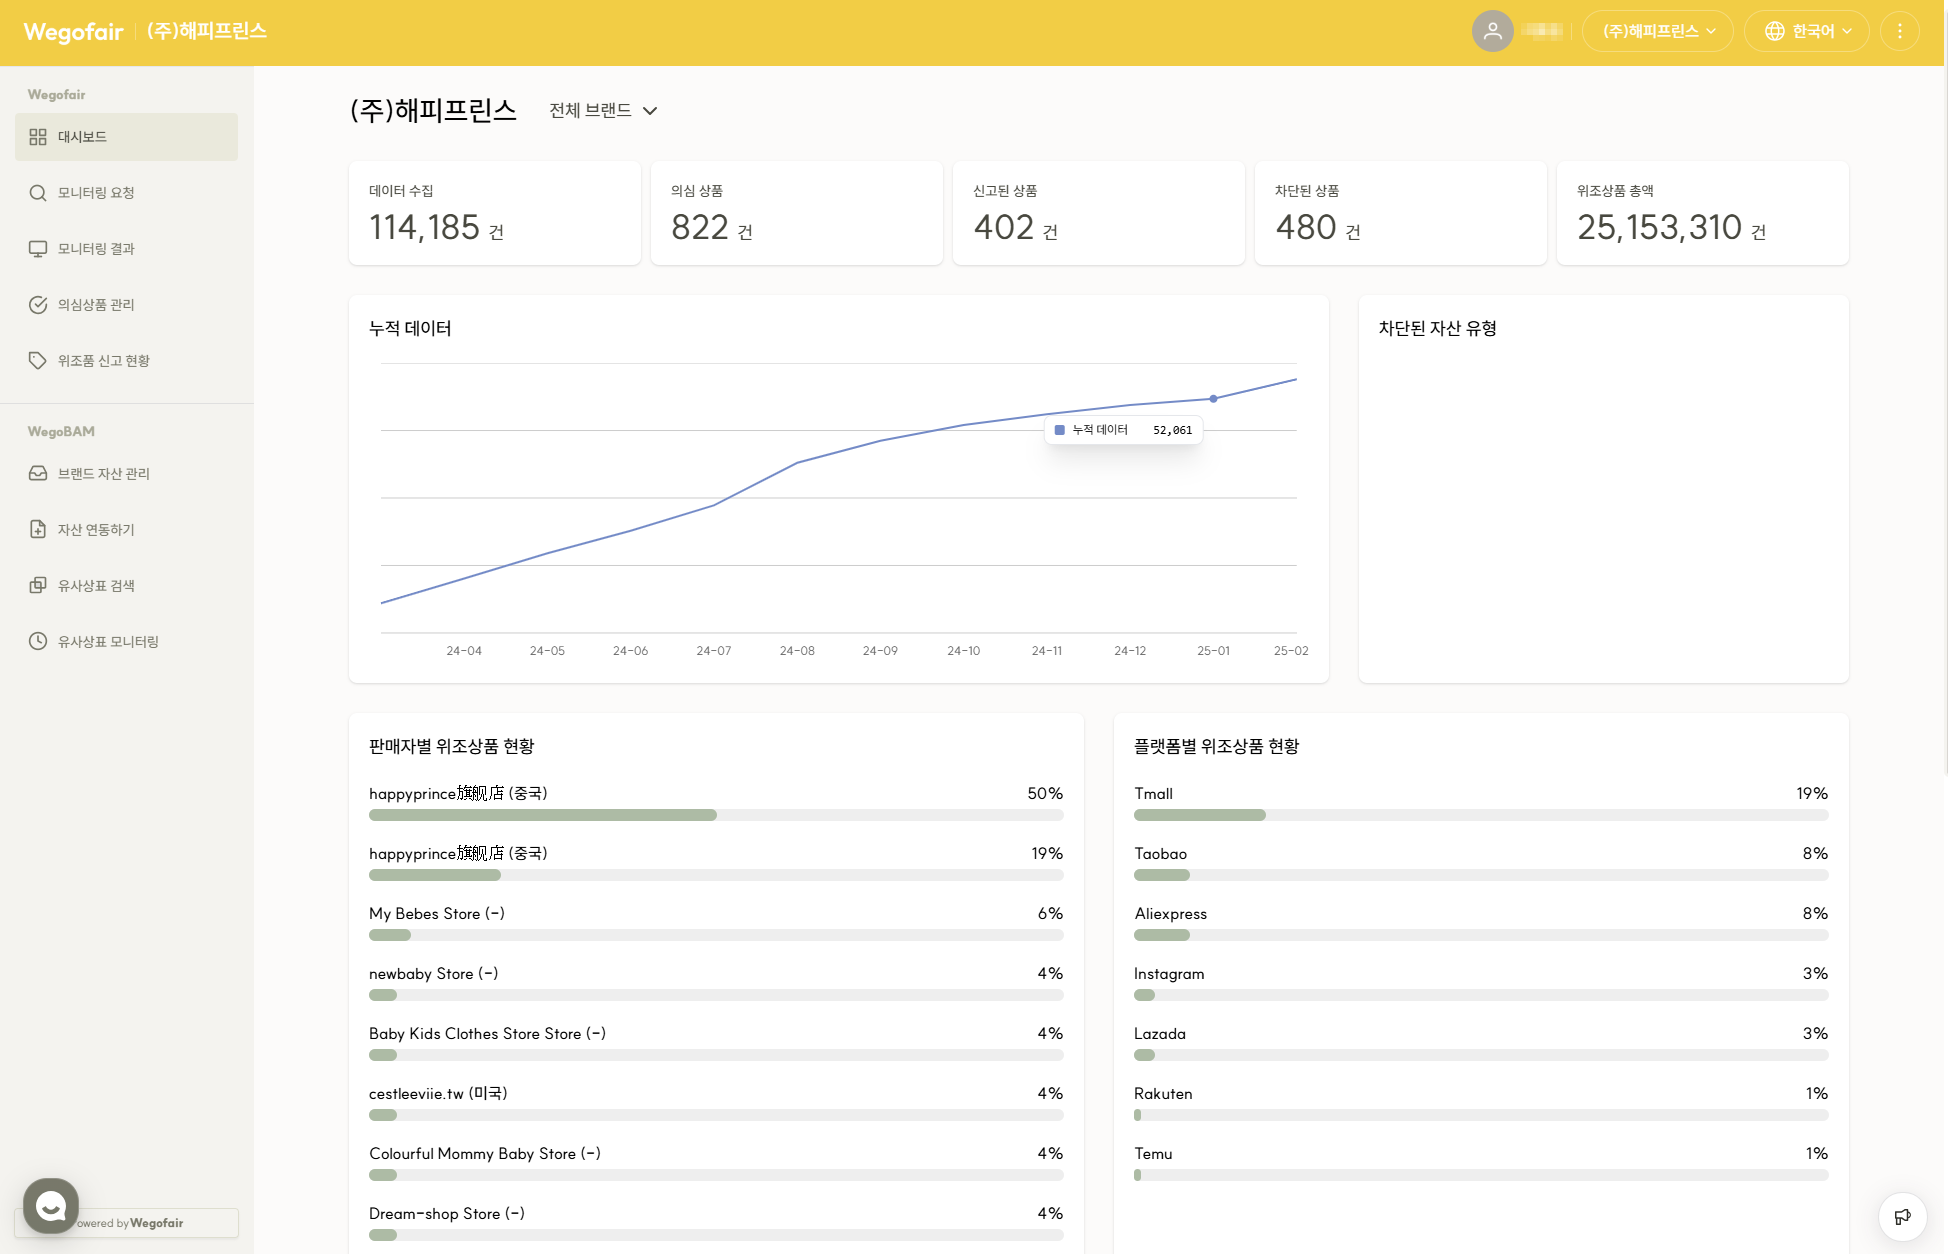Click the 브랜드 자산 관리 inbox icon
The image size is (1948, 1254).
tap(38, 474)
